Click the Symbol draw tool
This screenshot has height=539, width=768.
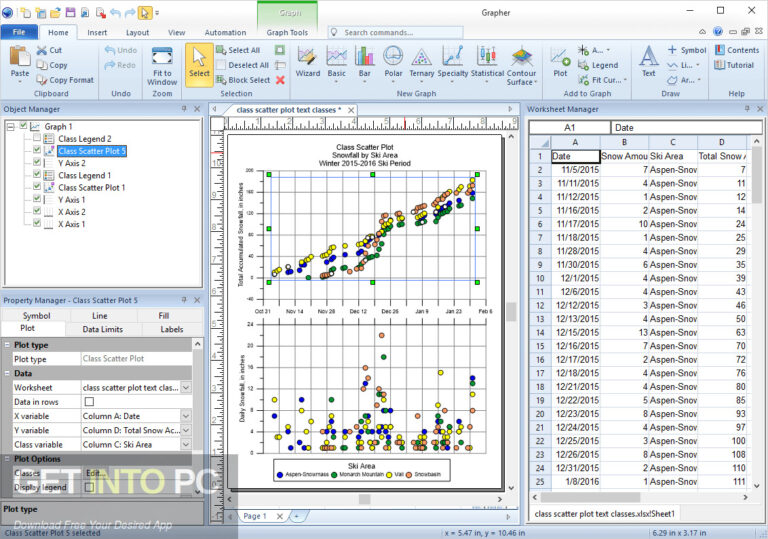tap(687, 50)
